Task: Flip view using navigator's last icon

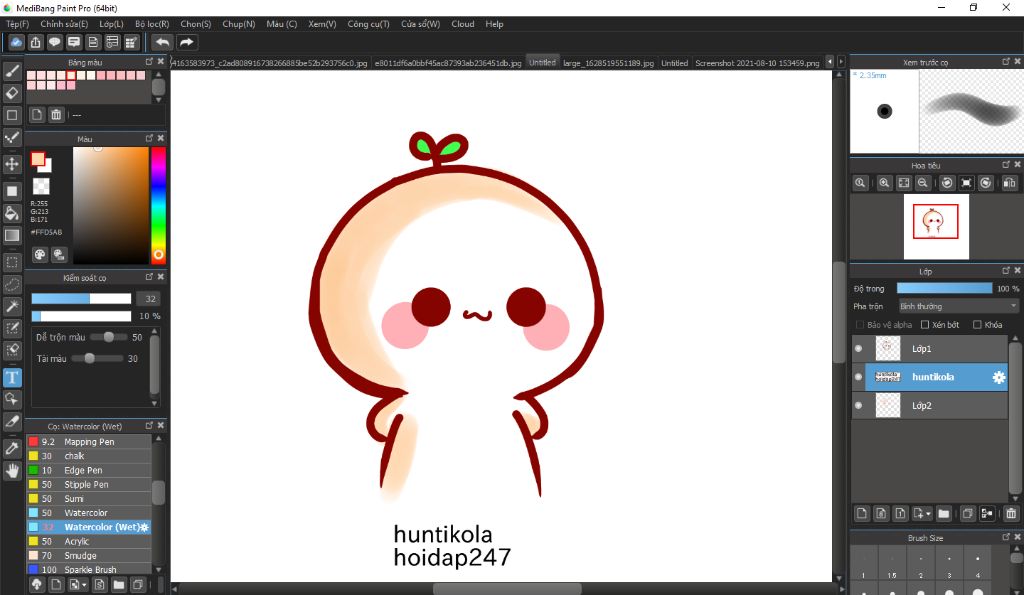Action: tap(1009, 183)
